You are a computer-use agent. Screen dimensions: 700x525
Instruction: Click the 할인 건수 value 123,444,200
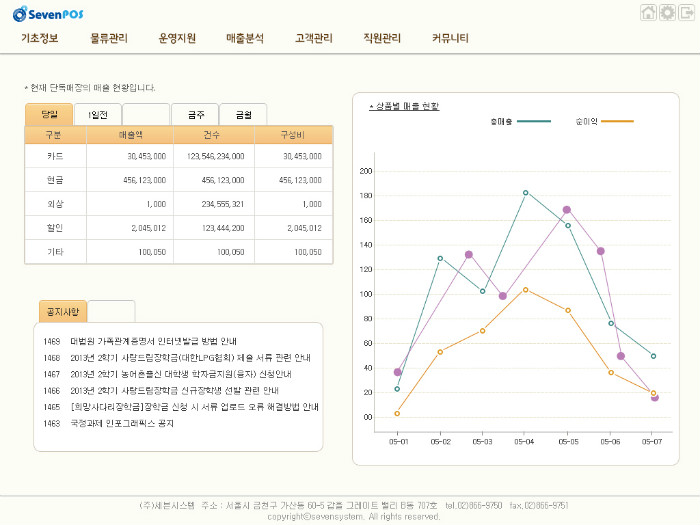pyautogui.click(x=223, y=228)
